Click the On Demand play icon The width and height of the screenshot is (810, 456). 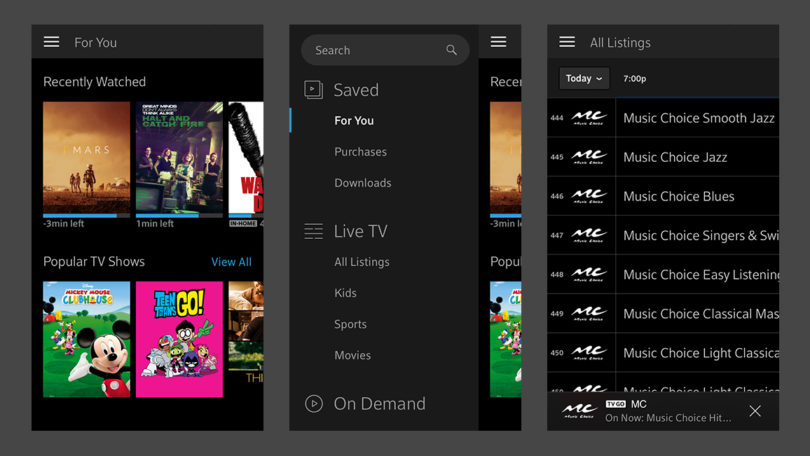[314, 403]
